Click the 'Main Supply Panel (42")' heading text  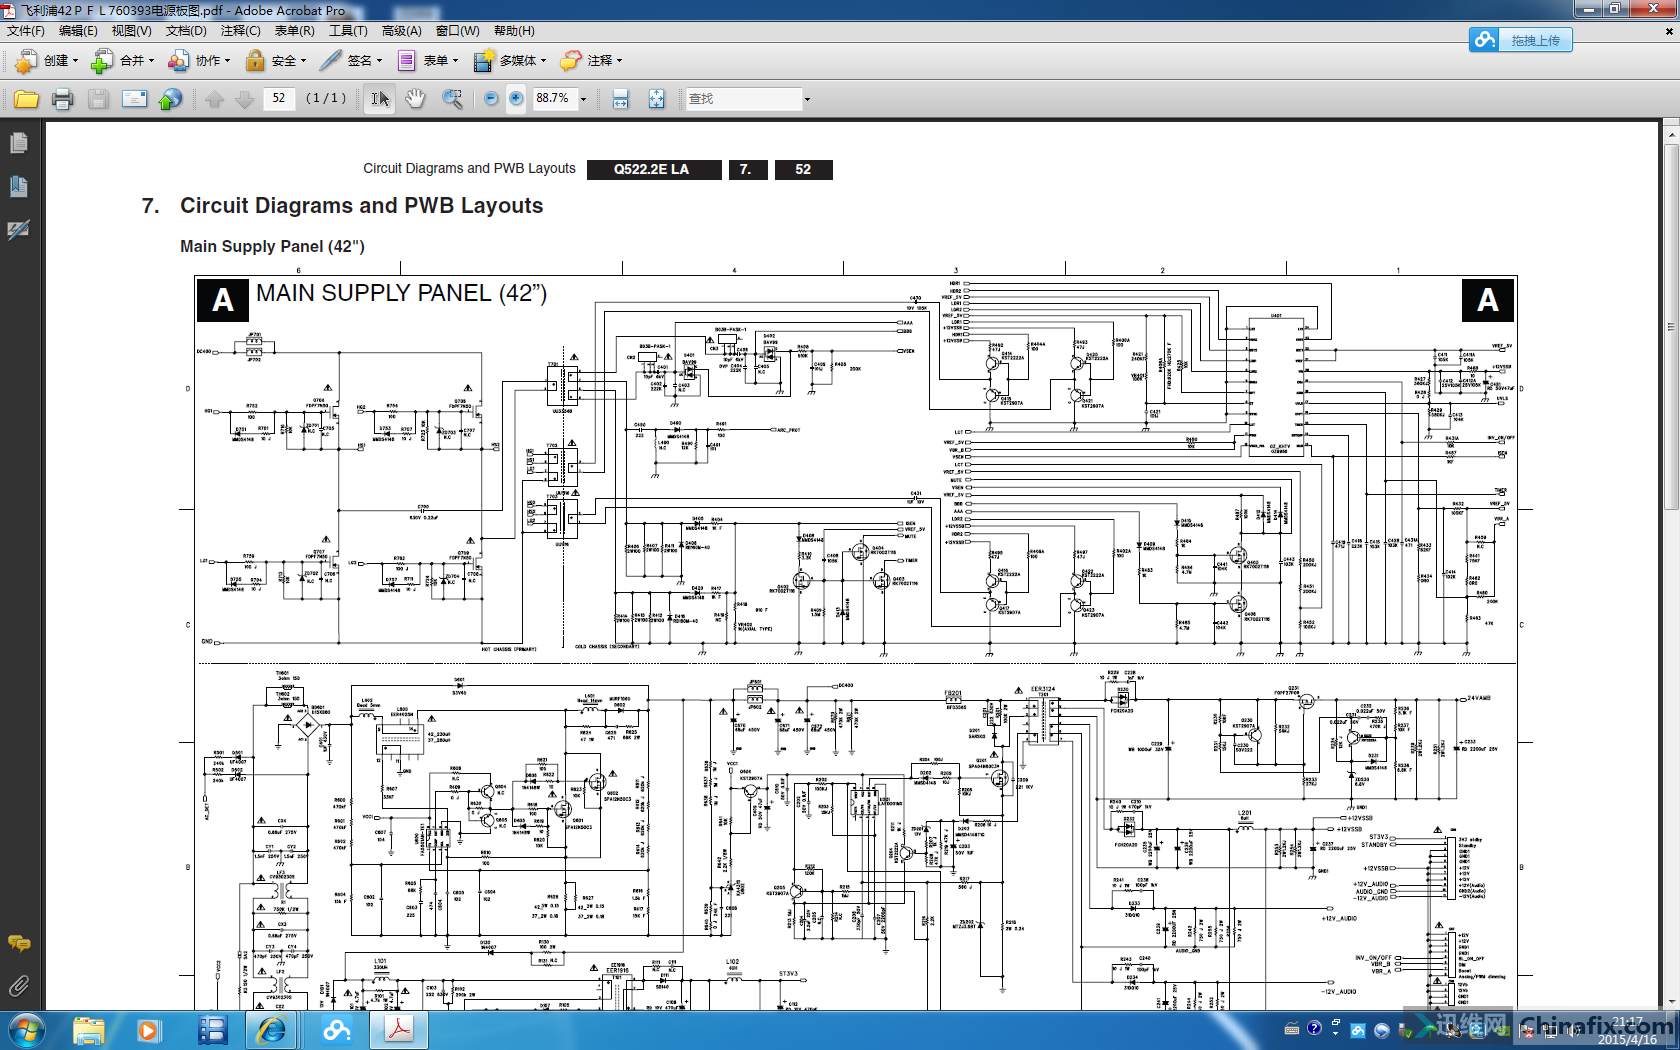pyautogui.click(x=272, y=246)
